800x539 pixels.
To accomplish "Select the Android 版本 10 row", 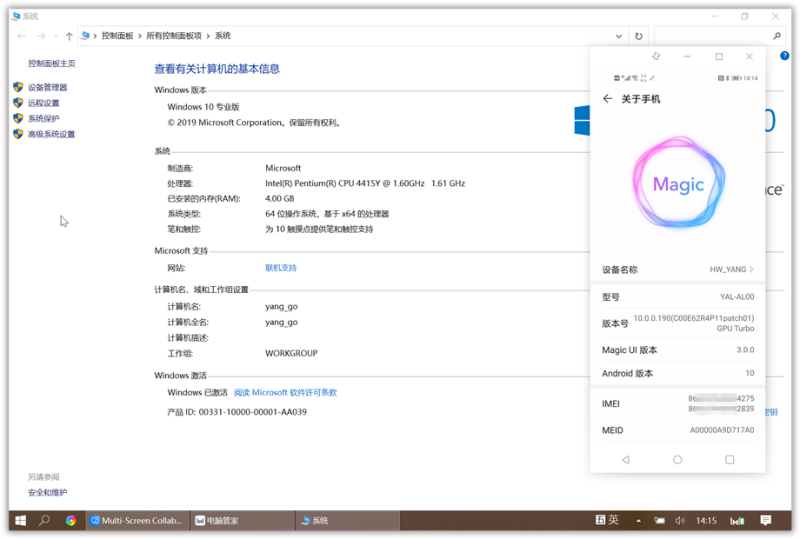I will point(678,373).
